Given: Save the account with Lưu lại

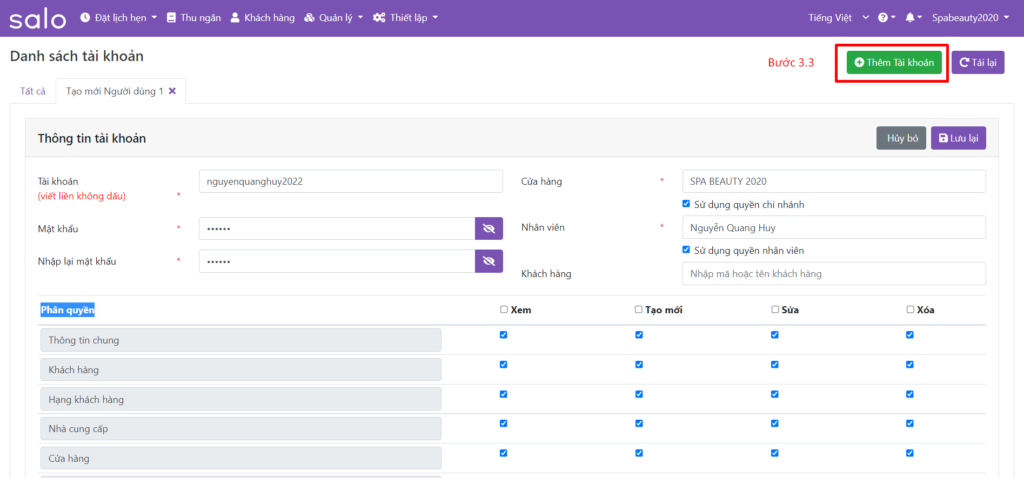Looking at the screenshot, I should click(958, 138).
